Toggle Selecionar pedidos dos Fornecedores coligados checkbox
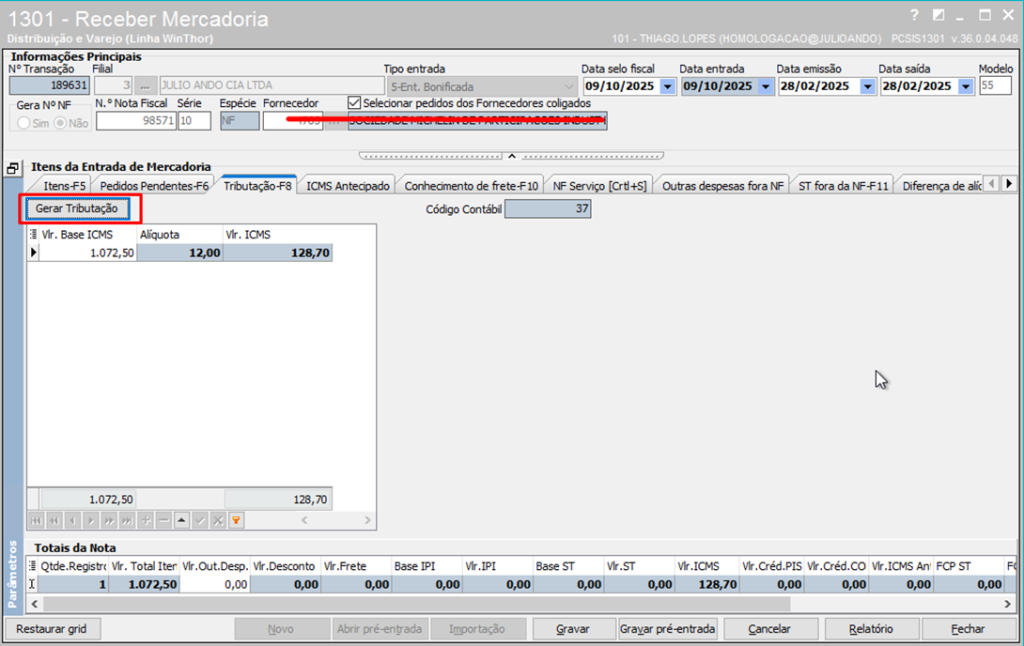The height and width of the screenshot is (646, 1024). pyautogui.click(x=354, y=102)
